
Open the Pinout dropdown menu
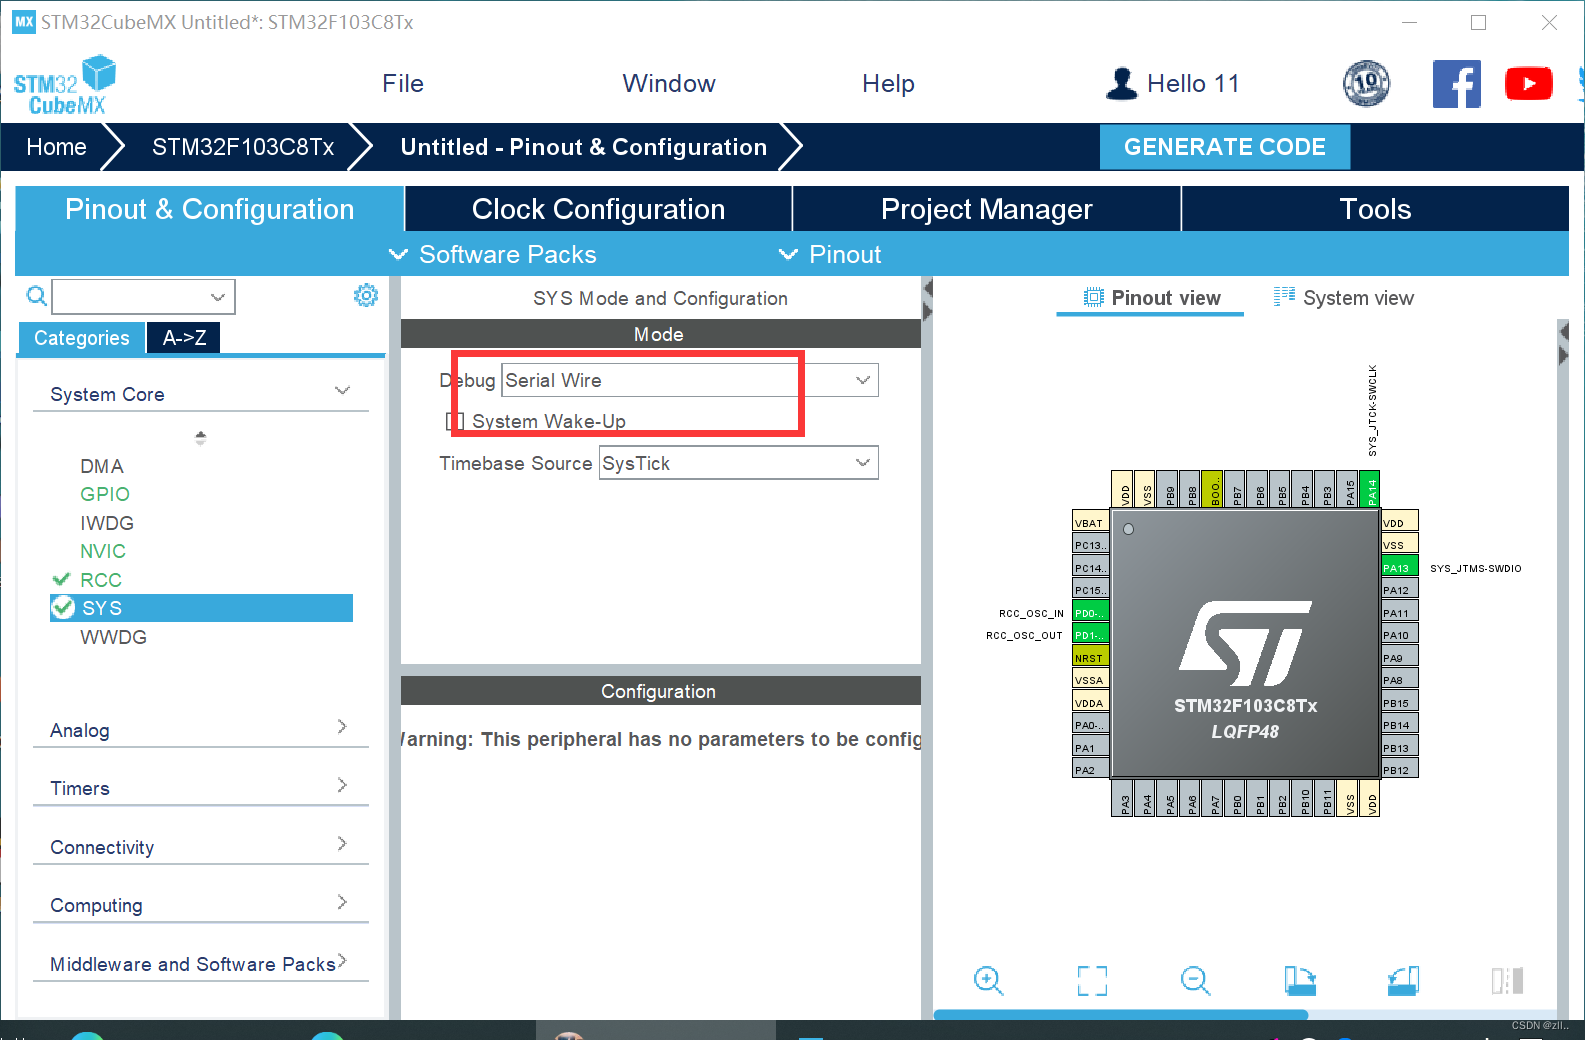(830, 255)
